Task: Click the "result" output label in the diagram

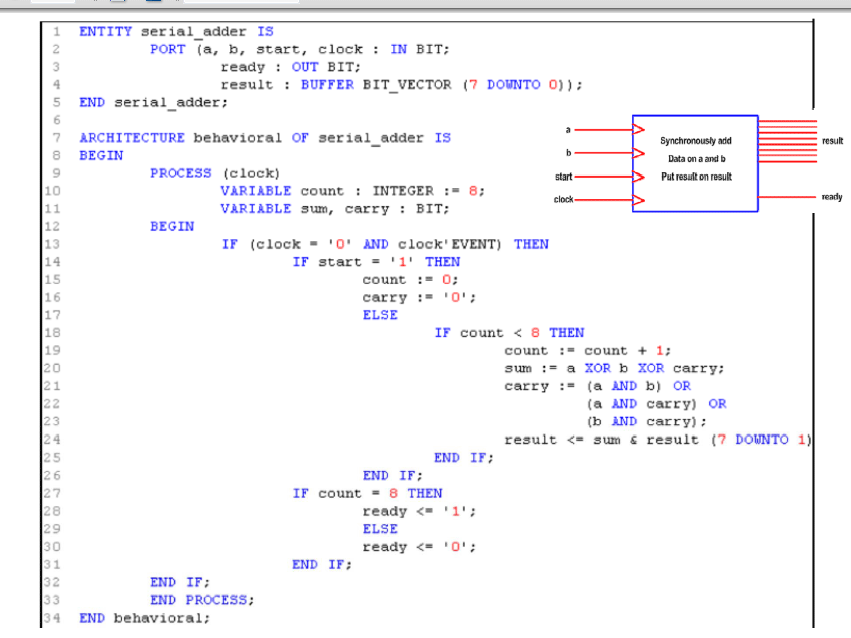Action: (x=833, y=141)
